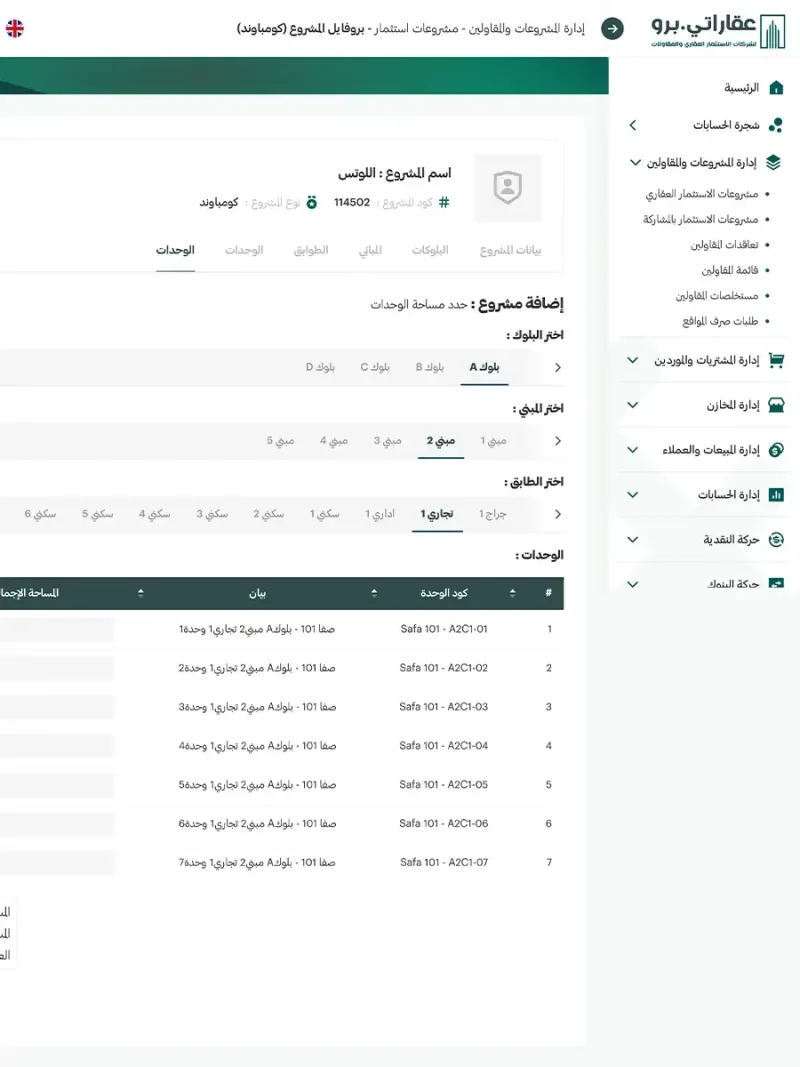Sort by بيان column arrows
800x1067 pixels.
pos(141,593)
